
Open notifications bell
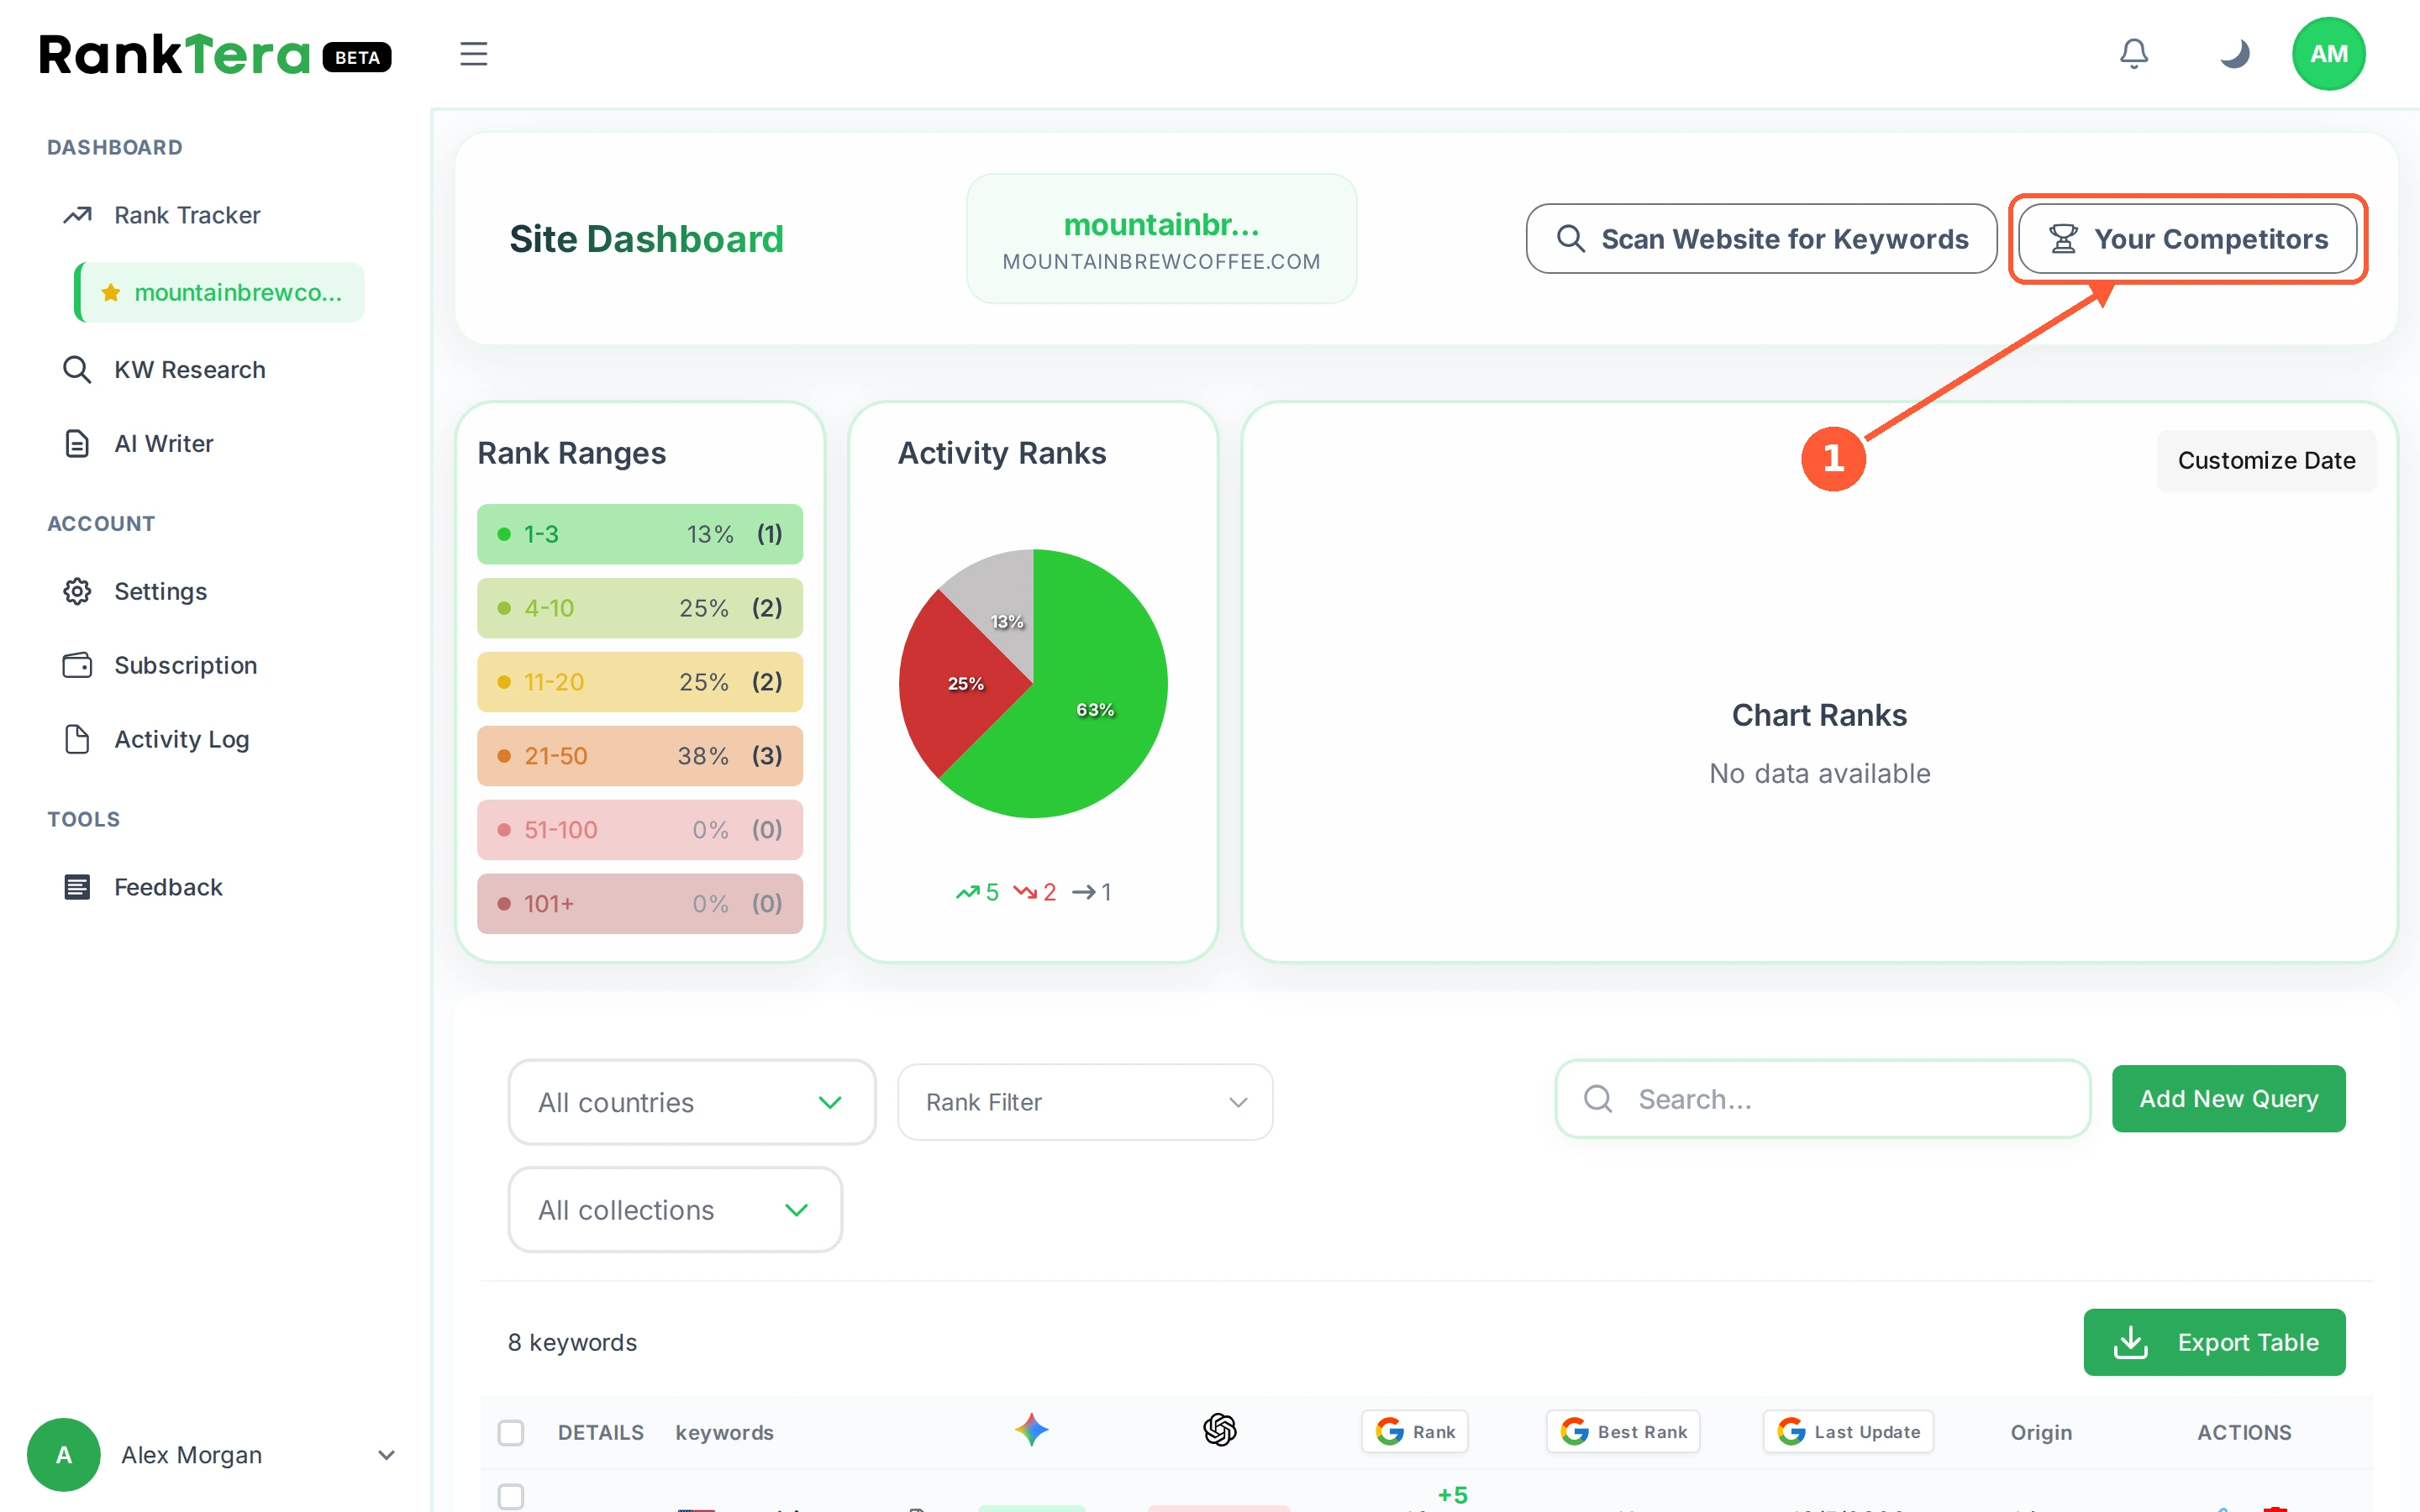(x=2133, y=54)
